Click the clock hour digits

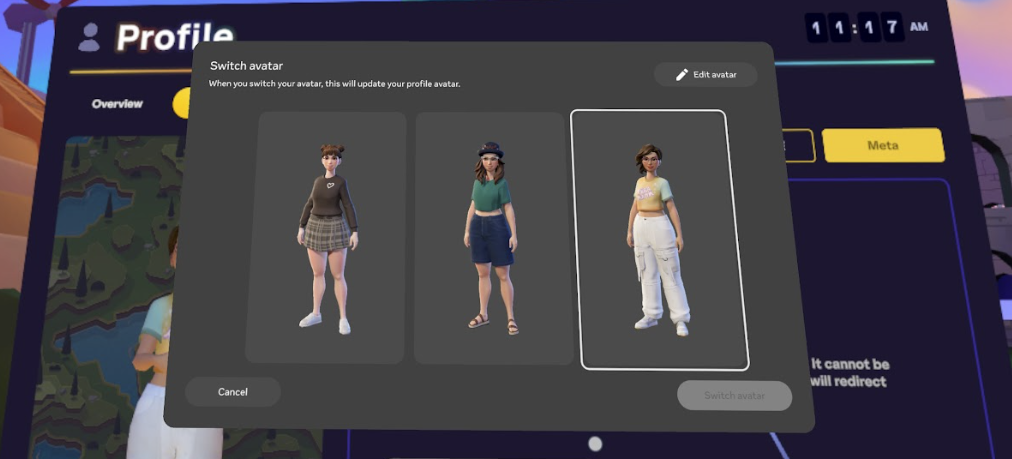pyautogui.click(x=829, y=28)
